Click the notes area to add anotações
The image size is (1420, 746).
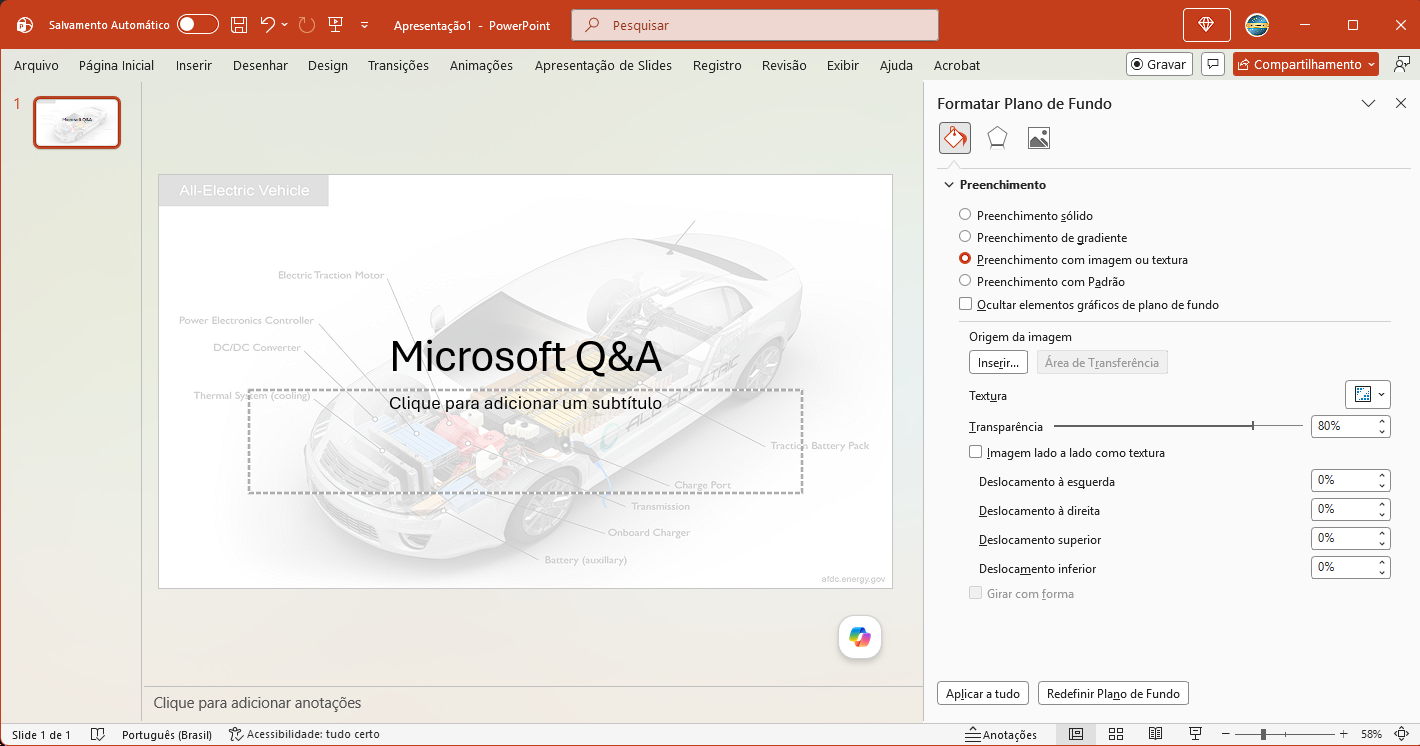click(533, 703)
